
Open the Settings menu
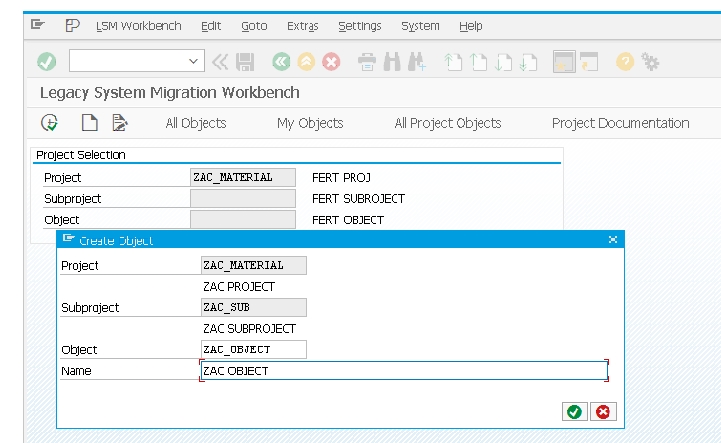360,26
